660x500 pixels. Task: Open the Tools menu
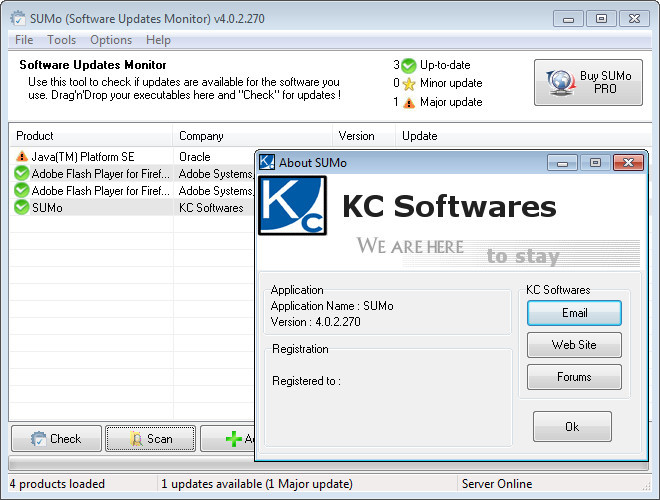[61, 40]
